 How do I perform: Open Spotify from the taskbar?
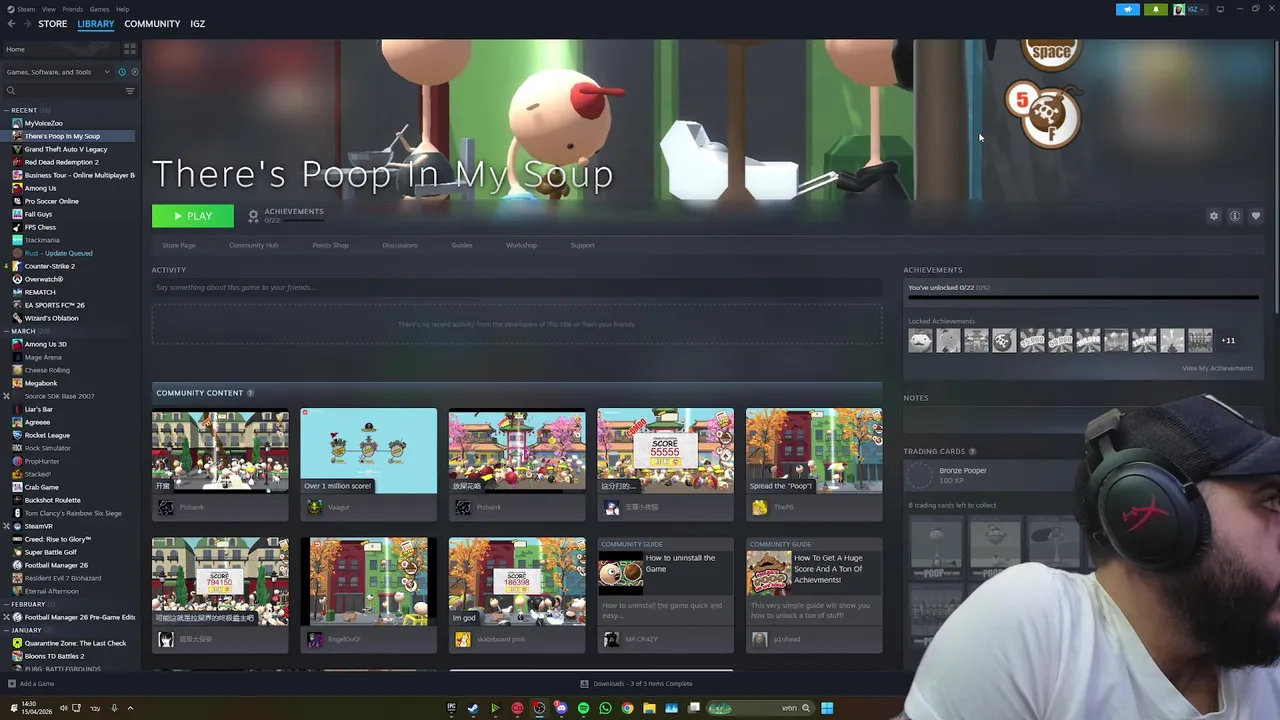(x=583, y=708)
